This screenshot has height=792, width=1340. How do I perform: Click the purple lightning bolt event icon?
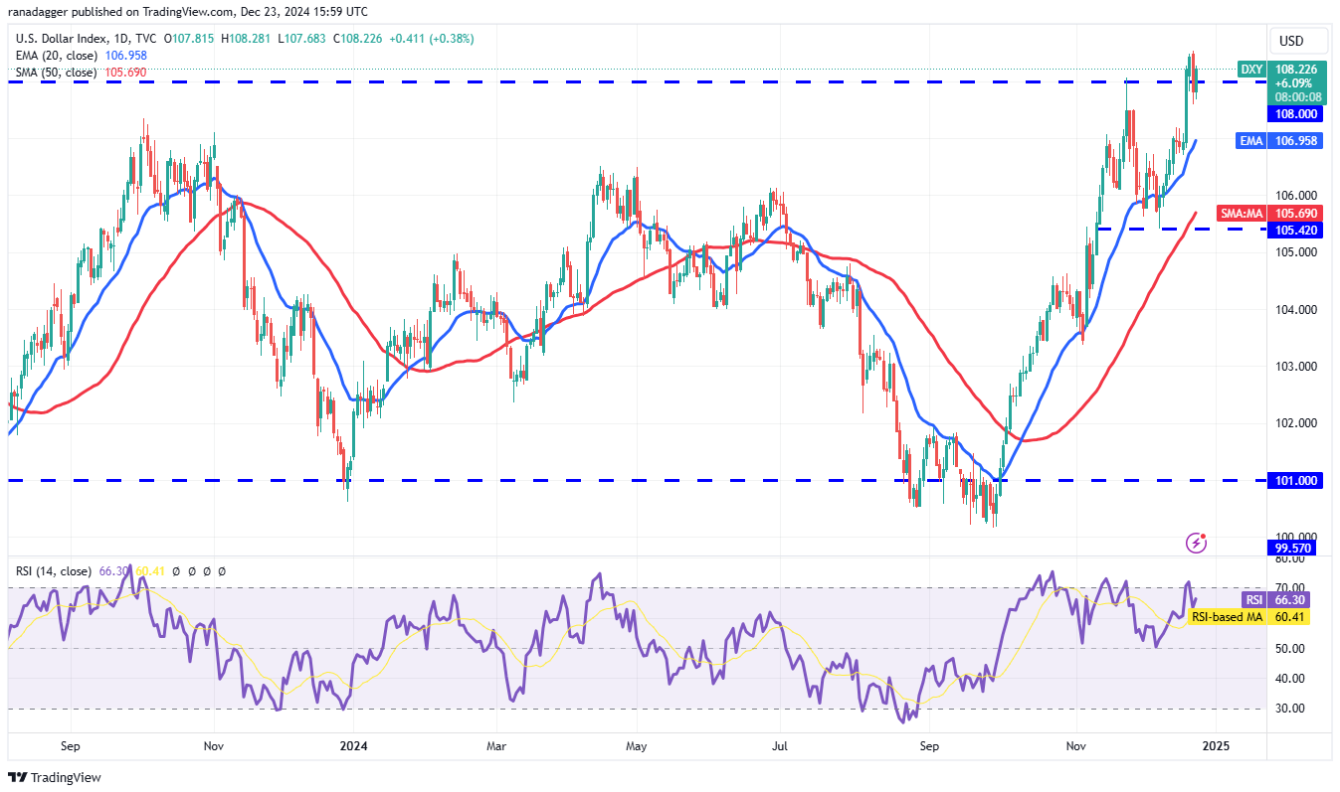pos(1195,543)
